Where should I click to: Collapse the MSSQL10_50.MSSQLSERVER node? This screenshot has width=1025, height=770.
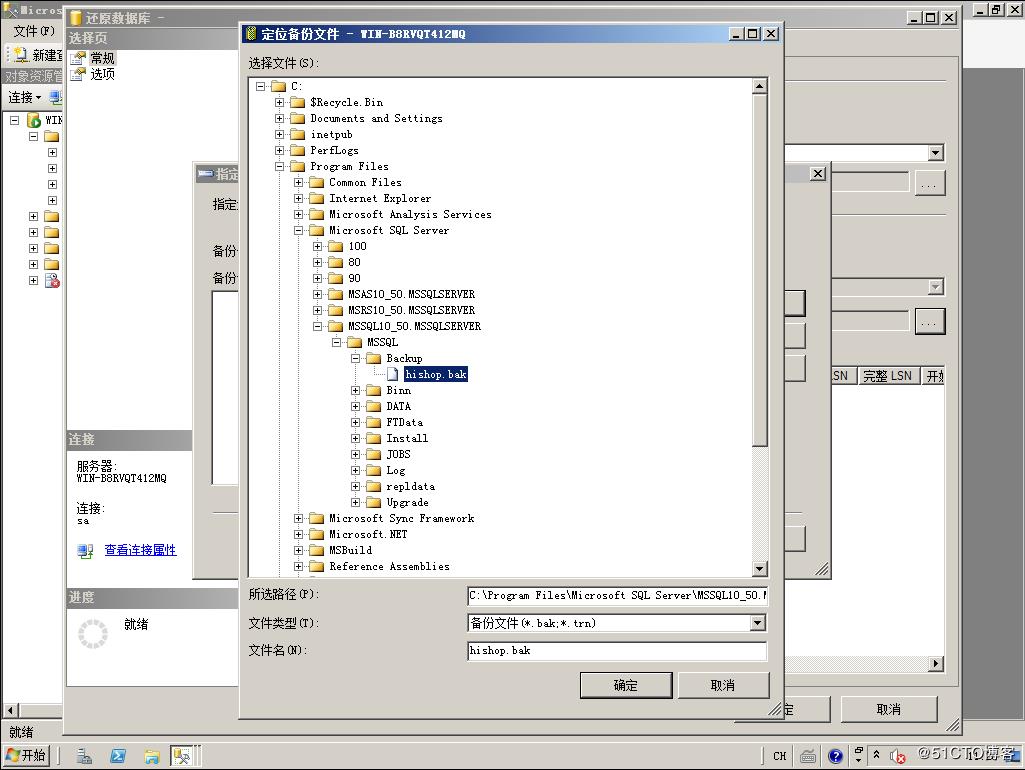point(318,326)
